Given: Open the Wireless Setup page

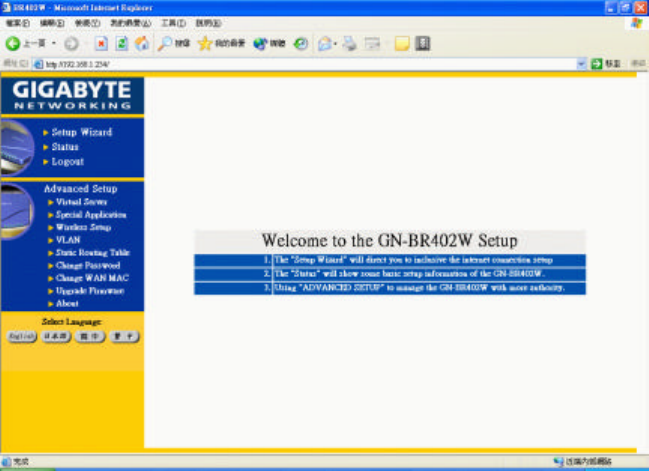Looking at the screenshot, I should [84, 227].
